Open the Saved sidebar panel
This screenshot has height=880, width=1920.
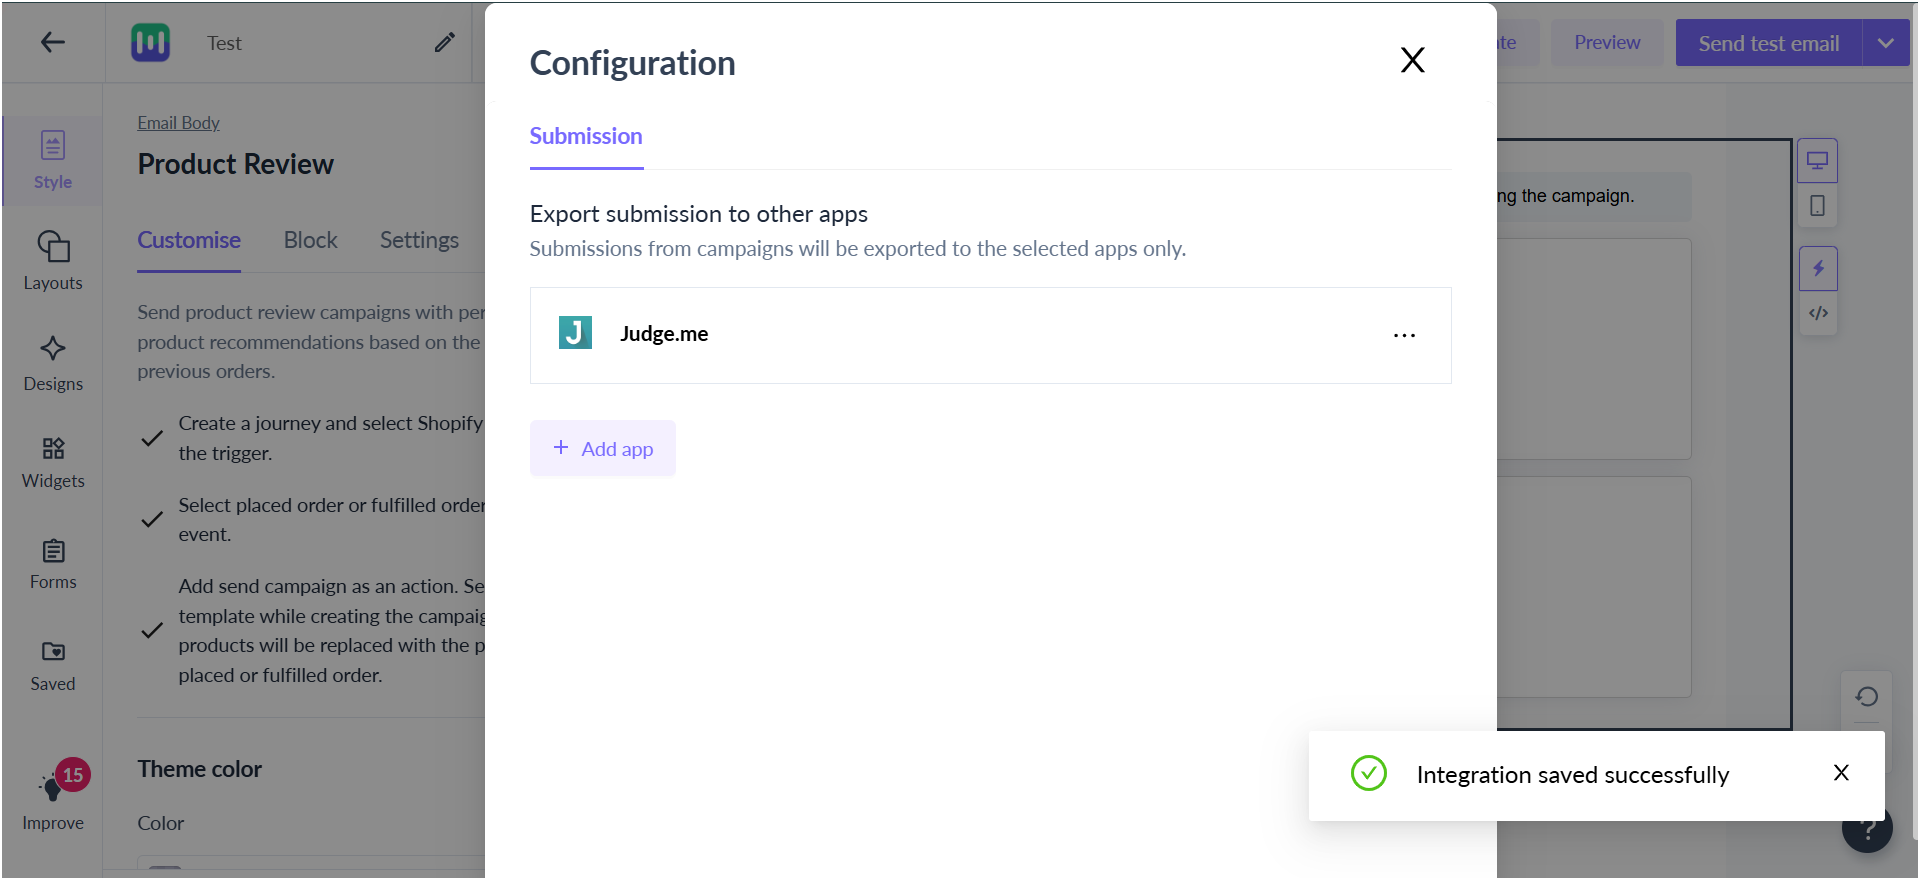coord(53,666)
